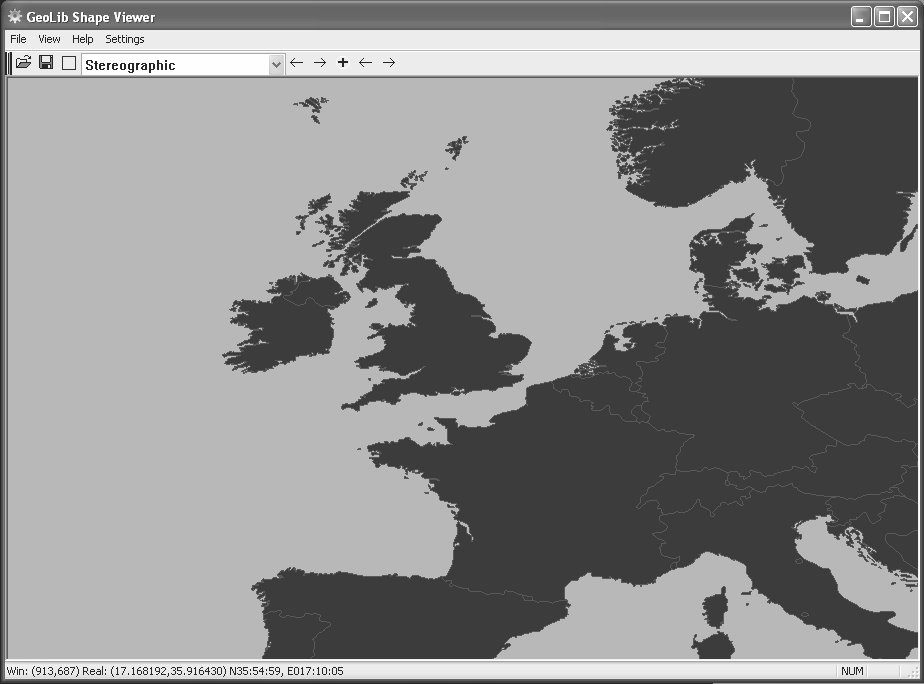Click the left arrow just after the projection dropdown
Screen dimensions: 924x684
(x=296, y=62)
